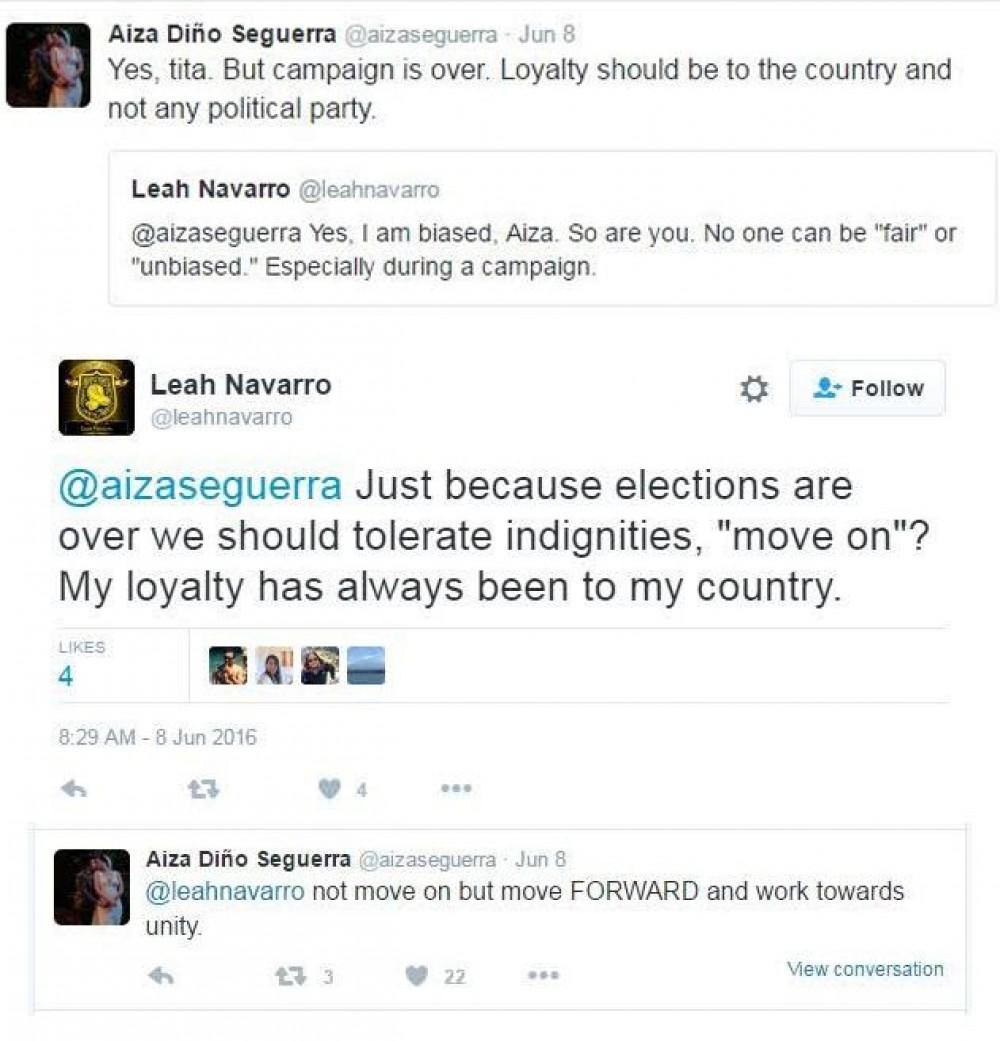
Task: Like Aiza's 'move FORWARD' reply
Action: point(416,976)
